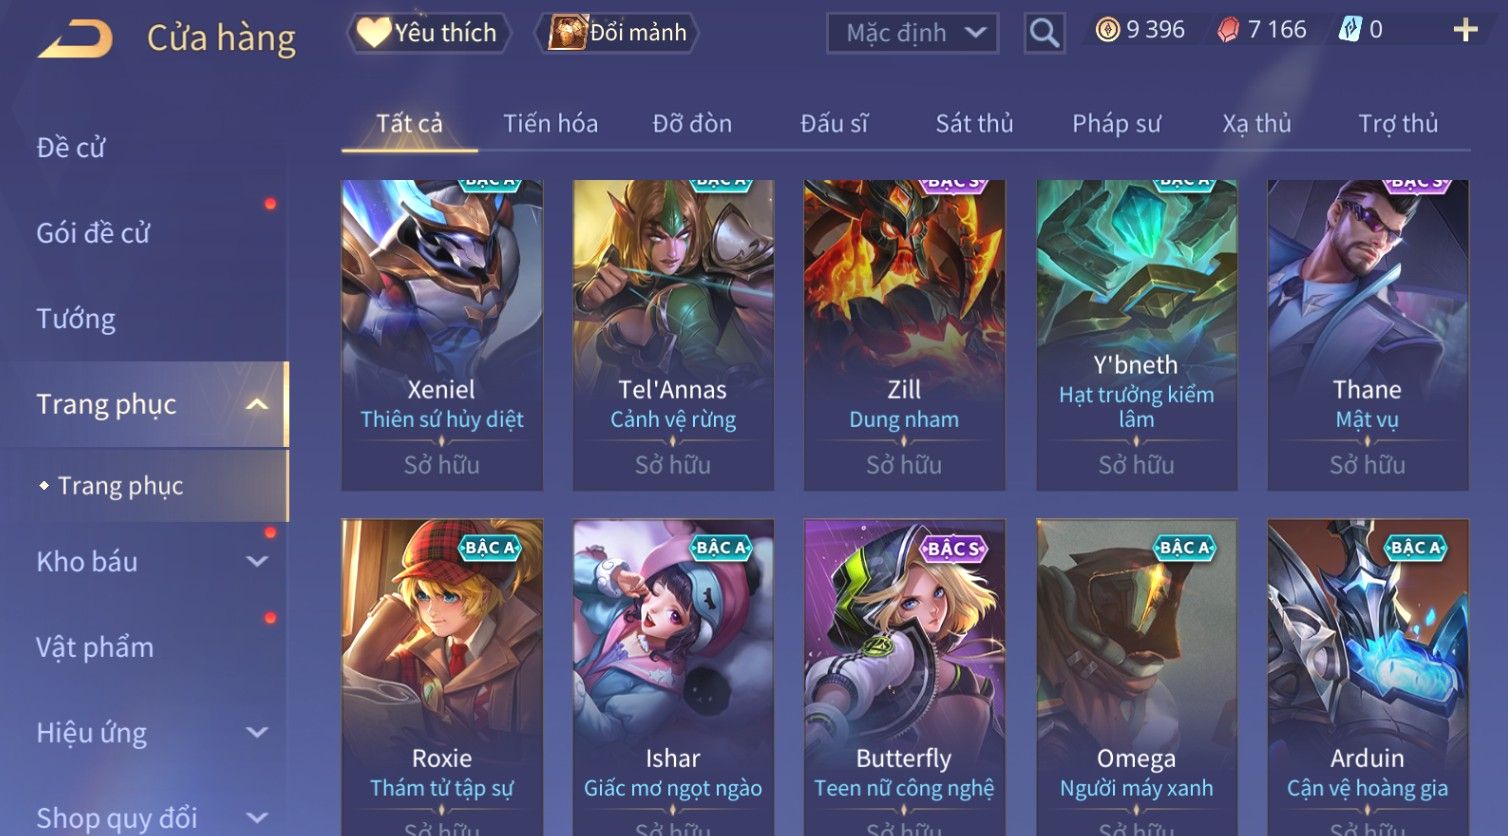Tap the blue voucher balance icon
The height and width of the screenshot is (836, 1508).
coord(1350,30)
